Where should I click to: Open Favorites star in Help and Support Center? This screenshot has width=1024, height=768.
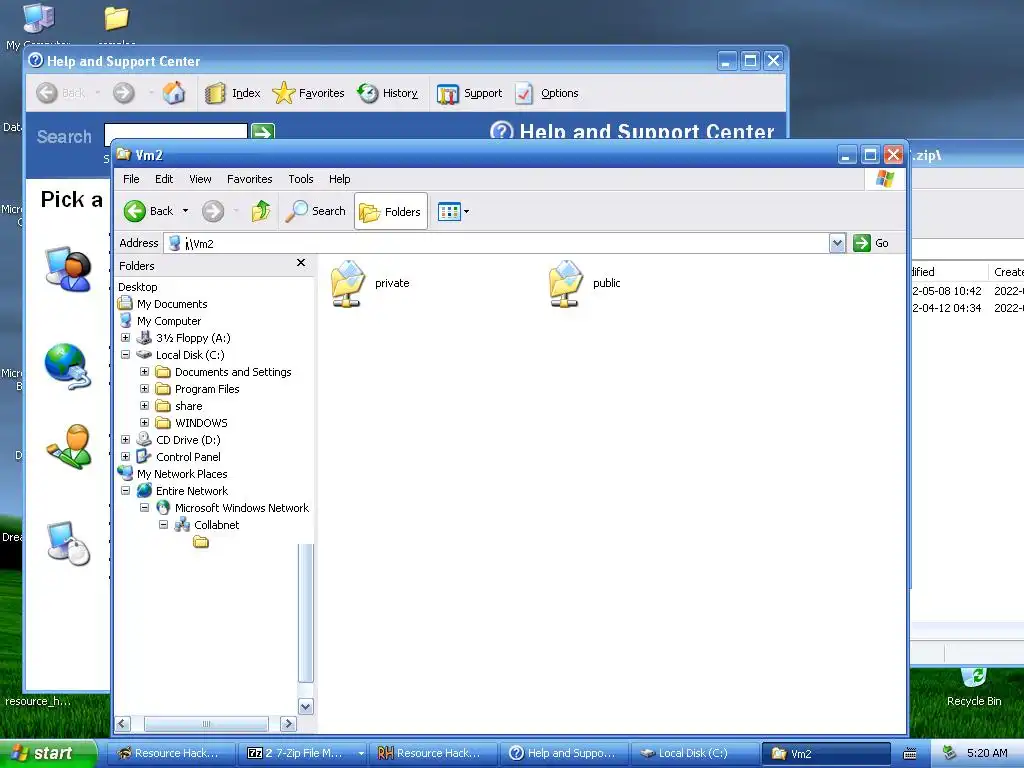click(x=308, y=93)
